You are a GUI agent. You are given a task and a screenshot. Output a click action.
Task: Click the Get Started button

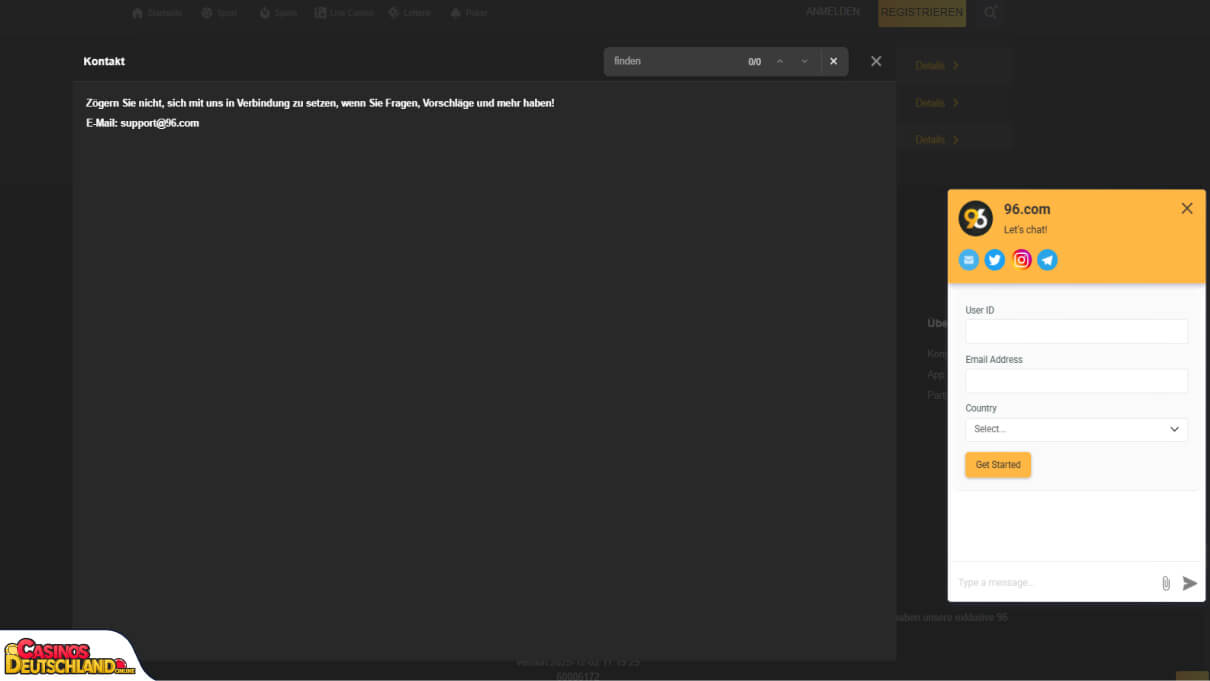coord(998,465)
